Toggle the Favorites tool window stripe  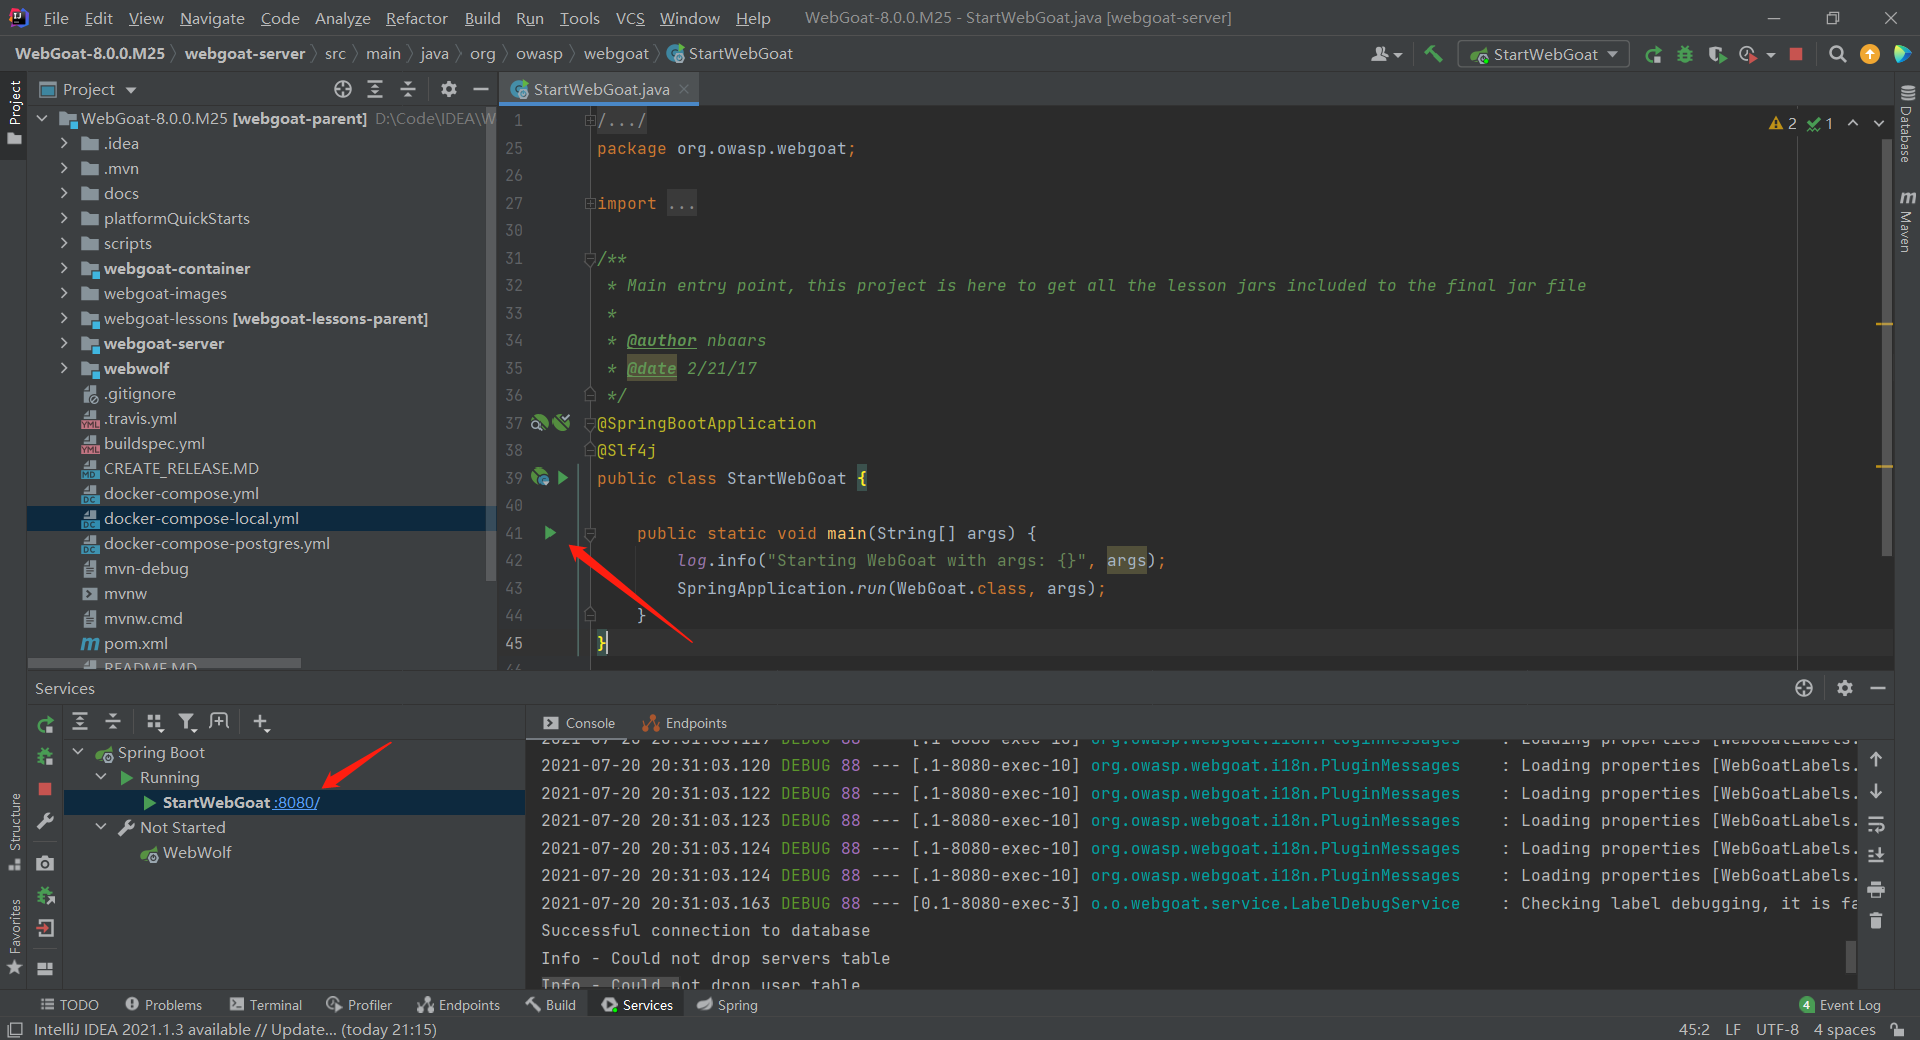click(x=14, y=937)
